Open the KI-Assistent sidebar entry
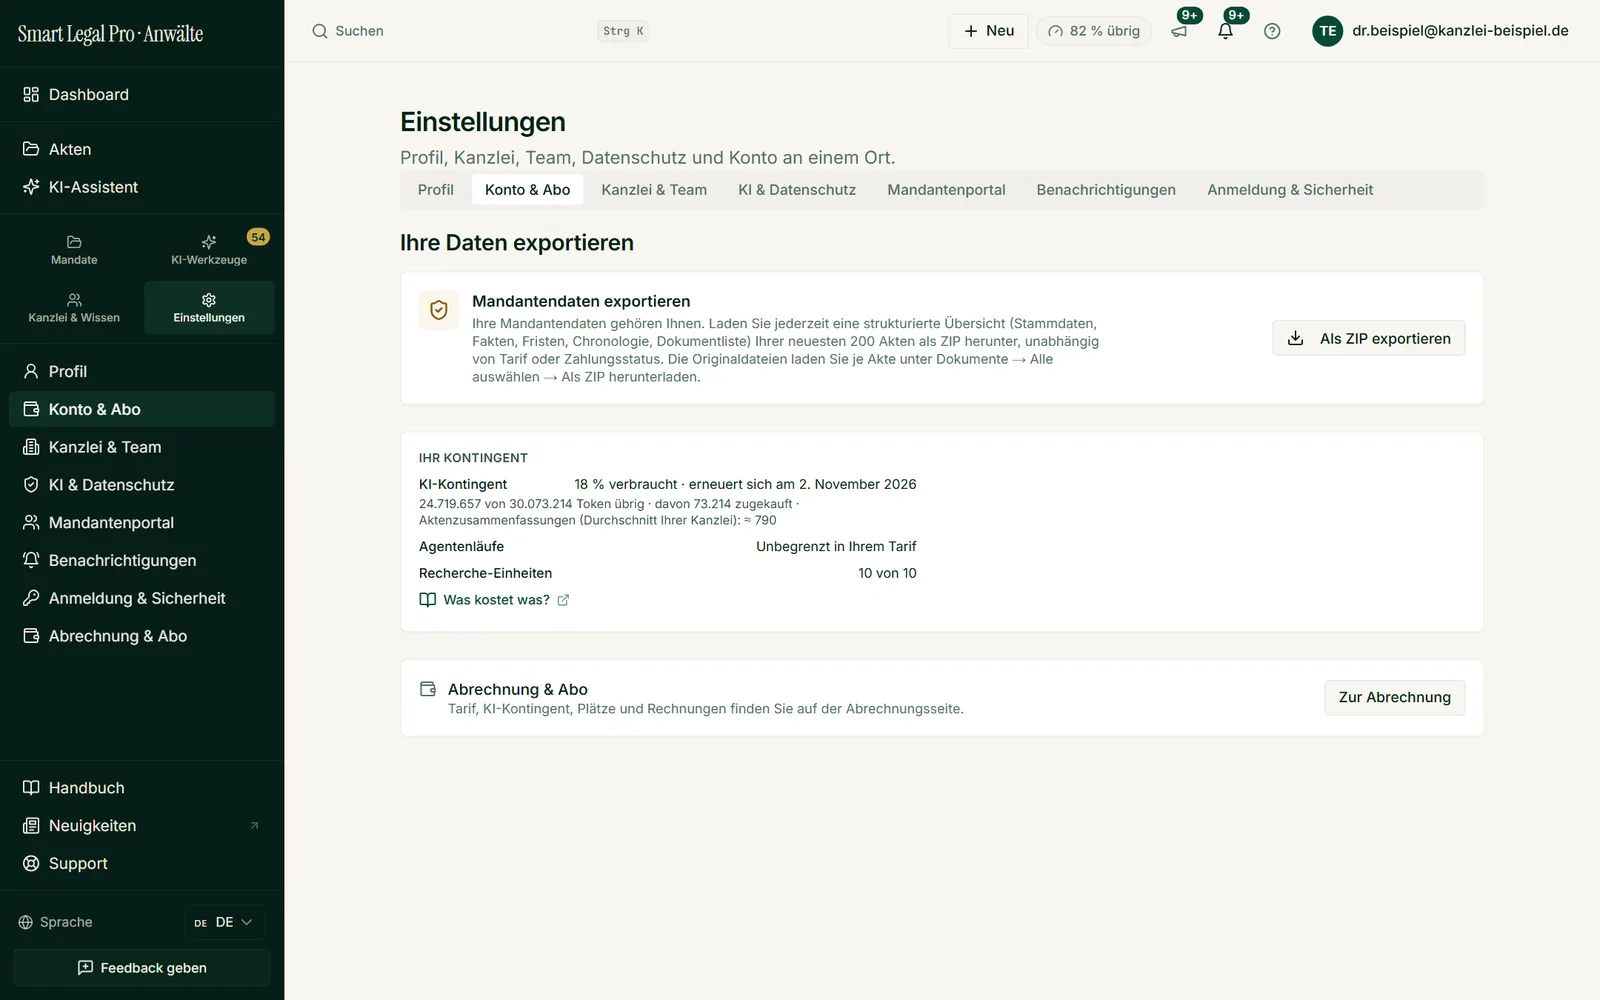 click(x=142, y=187)
